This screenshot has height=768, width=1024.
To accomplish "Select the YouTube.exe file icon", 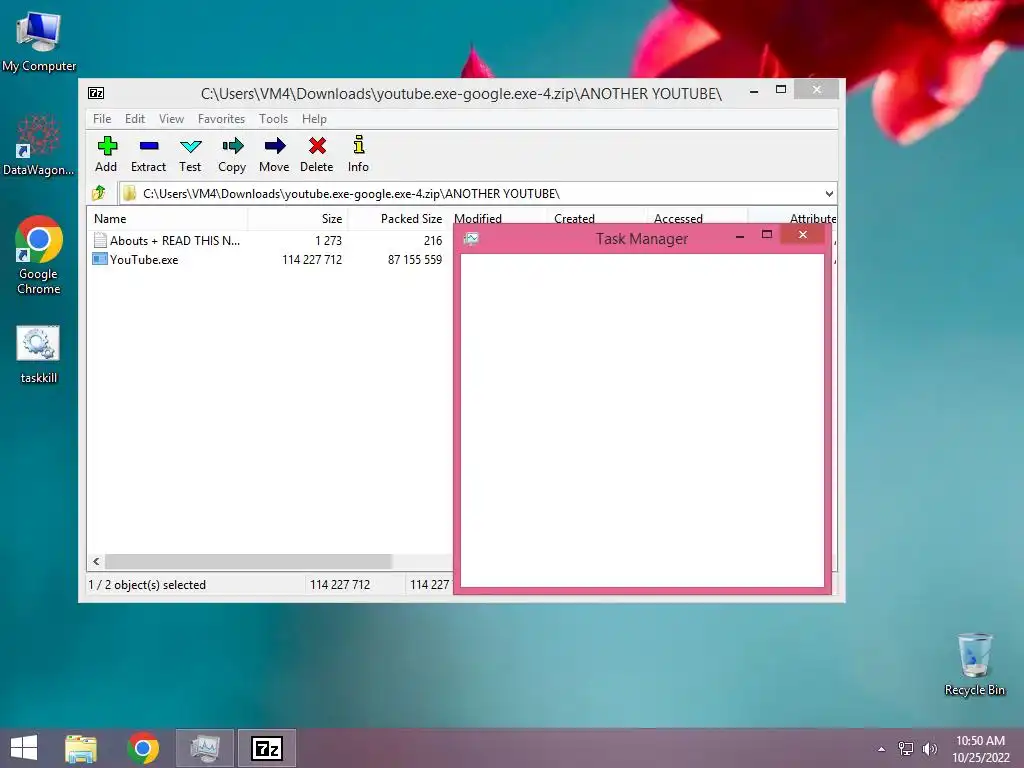I will (99, 259).
